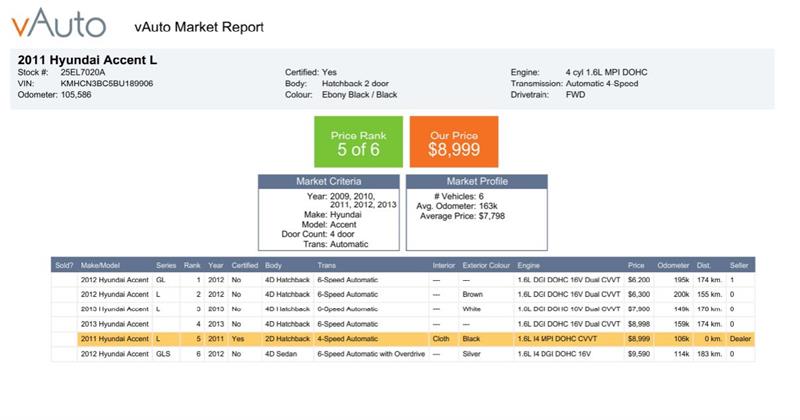Click the $9,590 price cell

[x=639, y=354]
